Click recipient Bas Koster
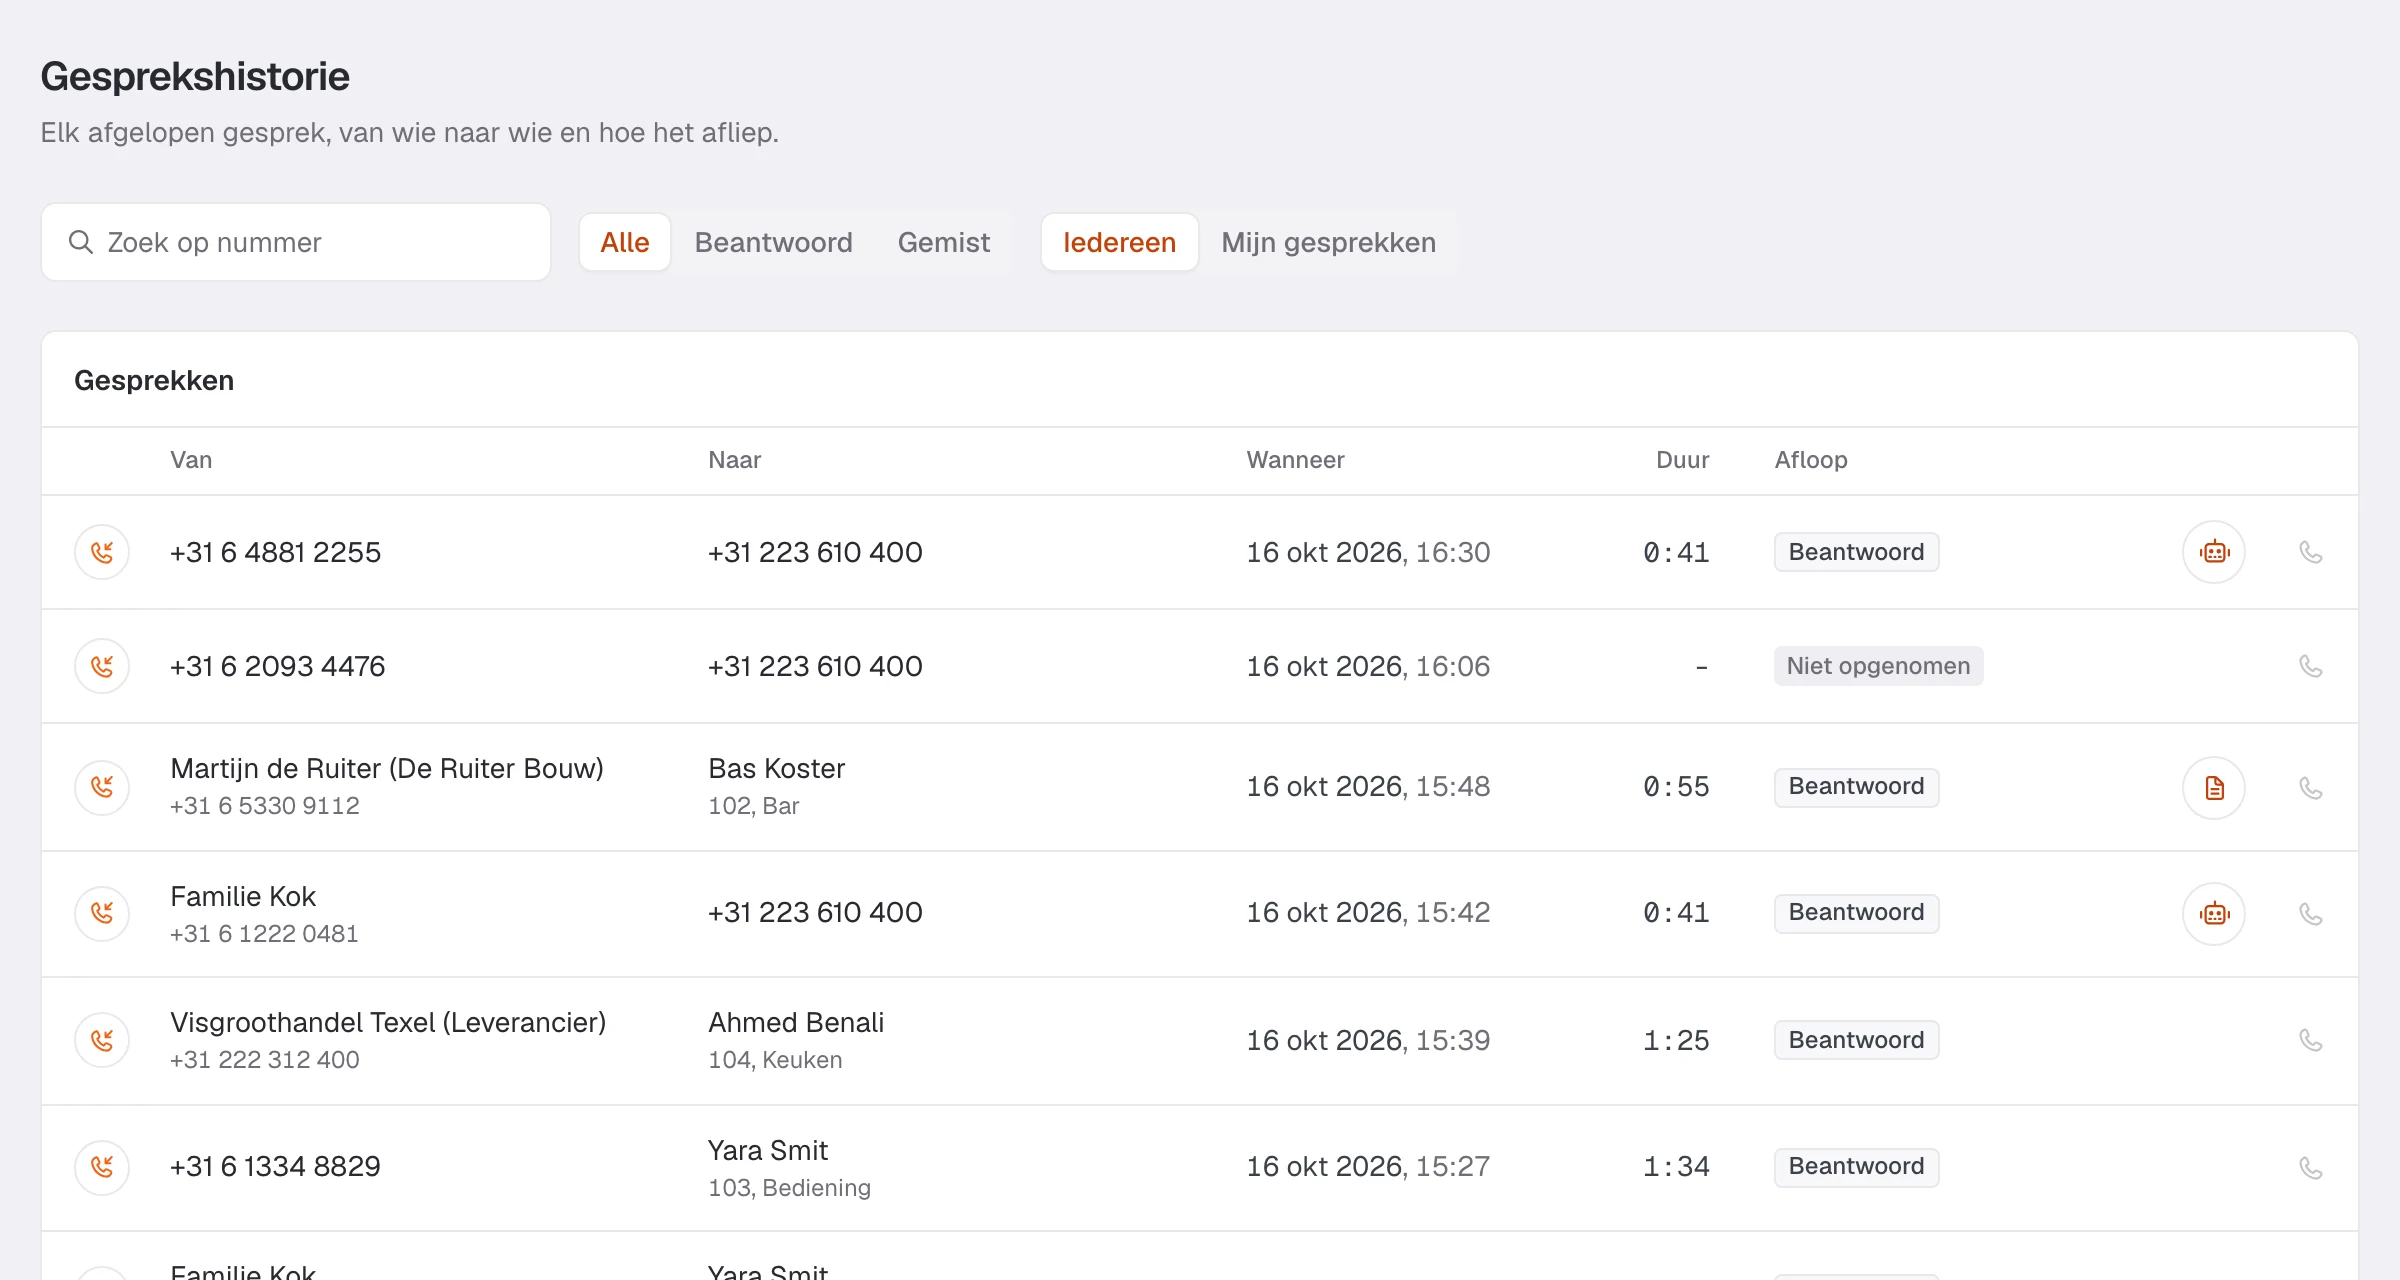The width and height of the screenshot is (2400, 1280). (776, 769)
